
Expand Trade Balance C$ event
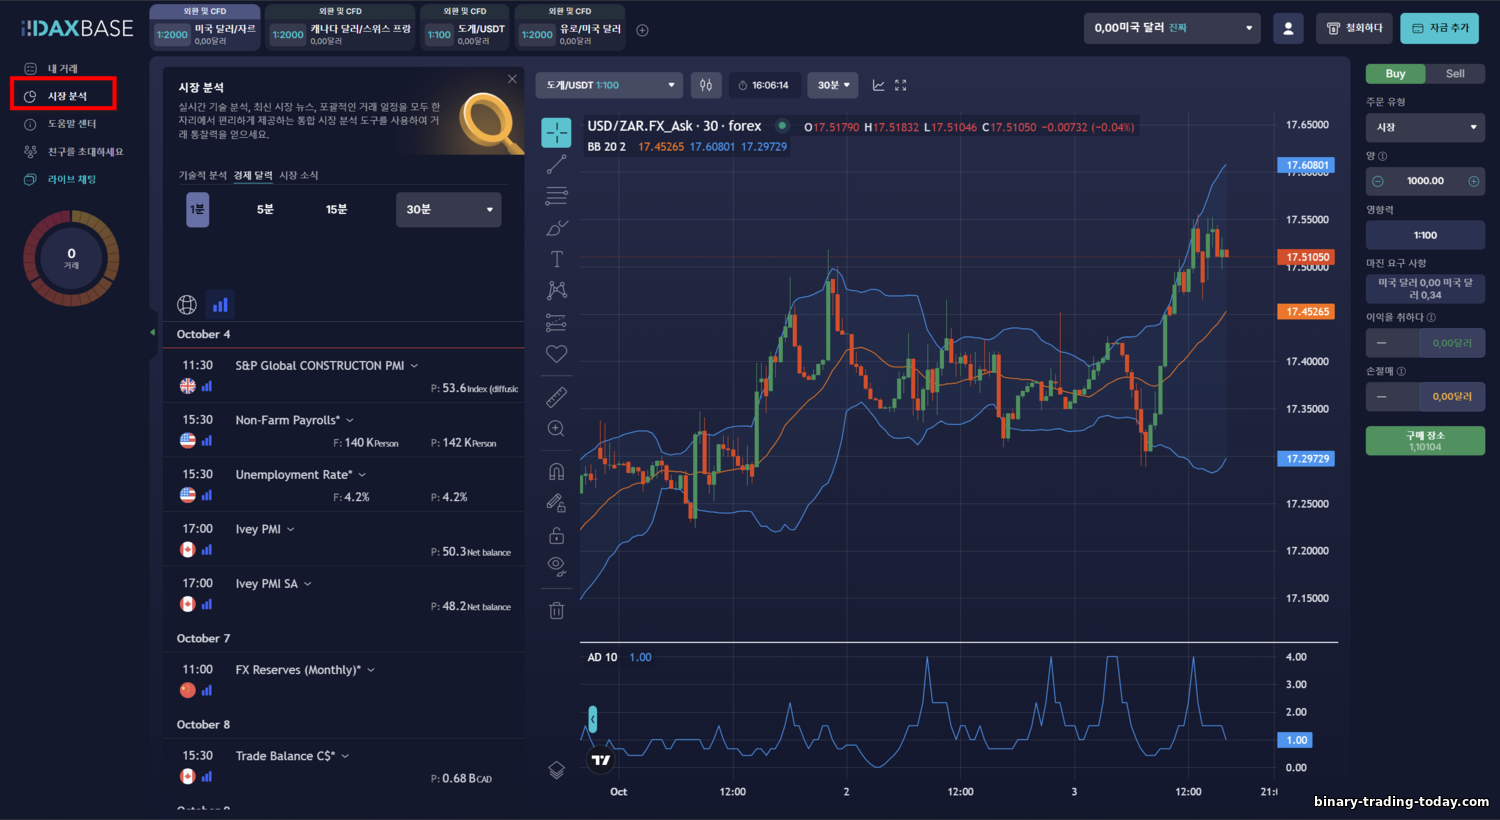tap(345, 756)
